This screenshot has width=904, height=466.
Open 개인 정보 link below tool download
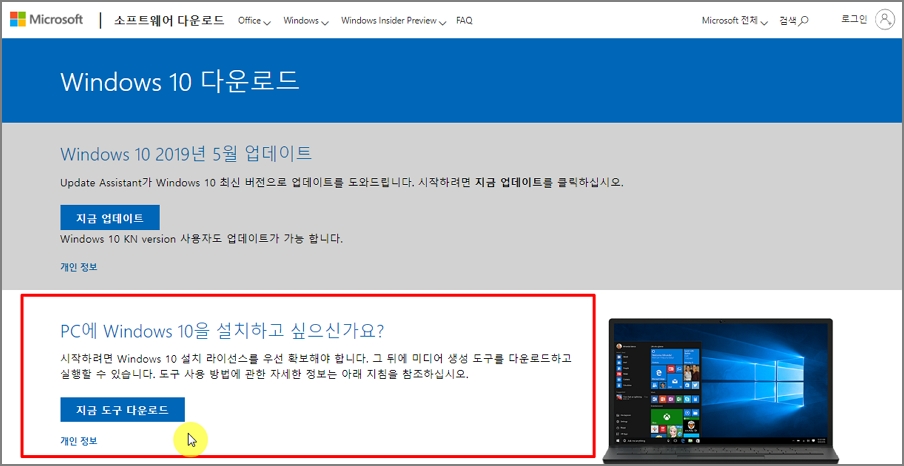79,441
